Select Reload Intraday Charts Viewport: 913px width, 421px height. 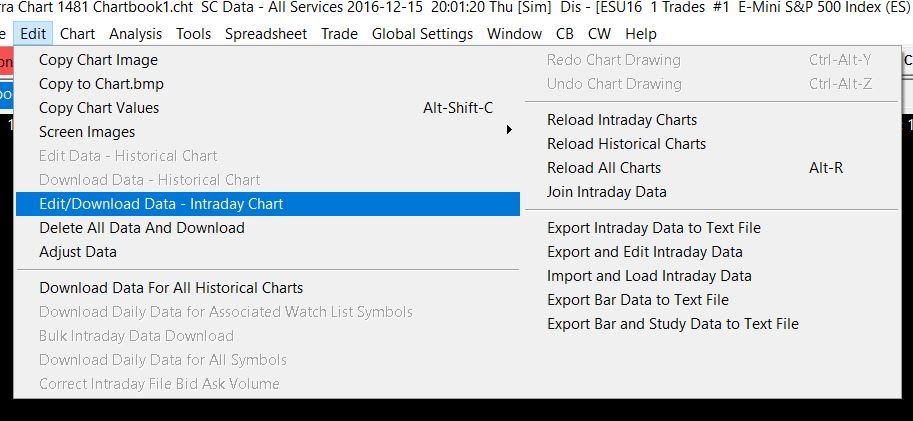622,120
